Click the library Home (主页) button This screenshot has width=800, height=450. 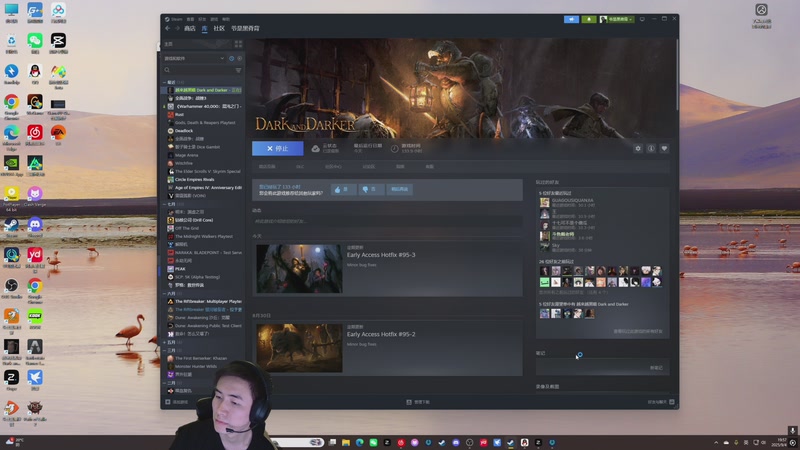[196, 44]
